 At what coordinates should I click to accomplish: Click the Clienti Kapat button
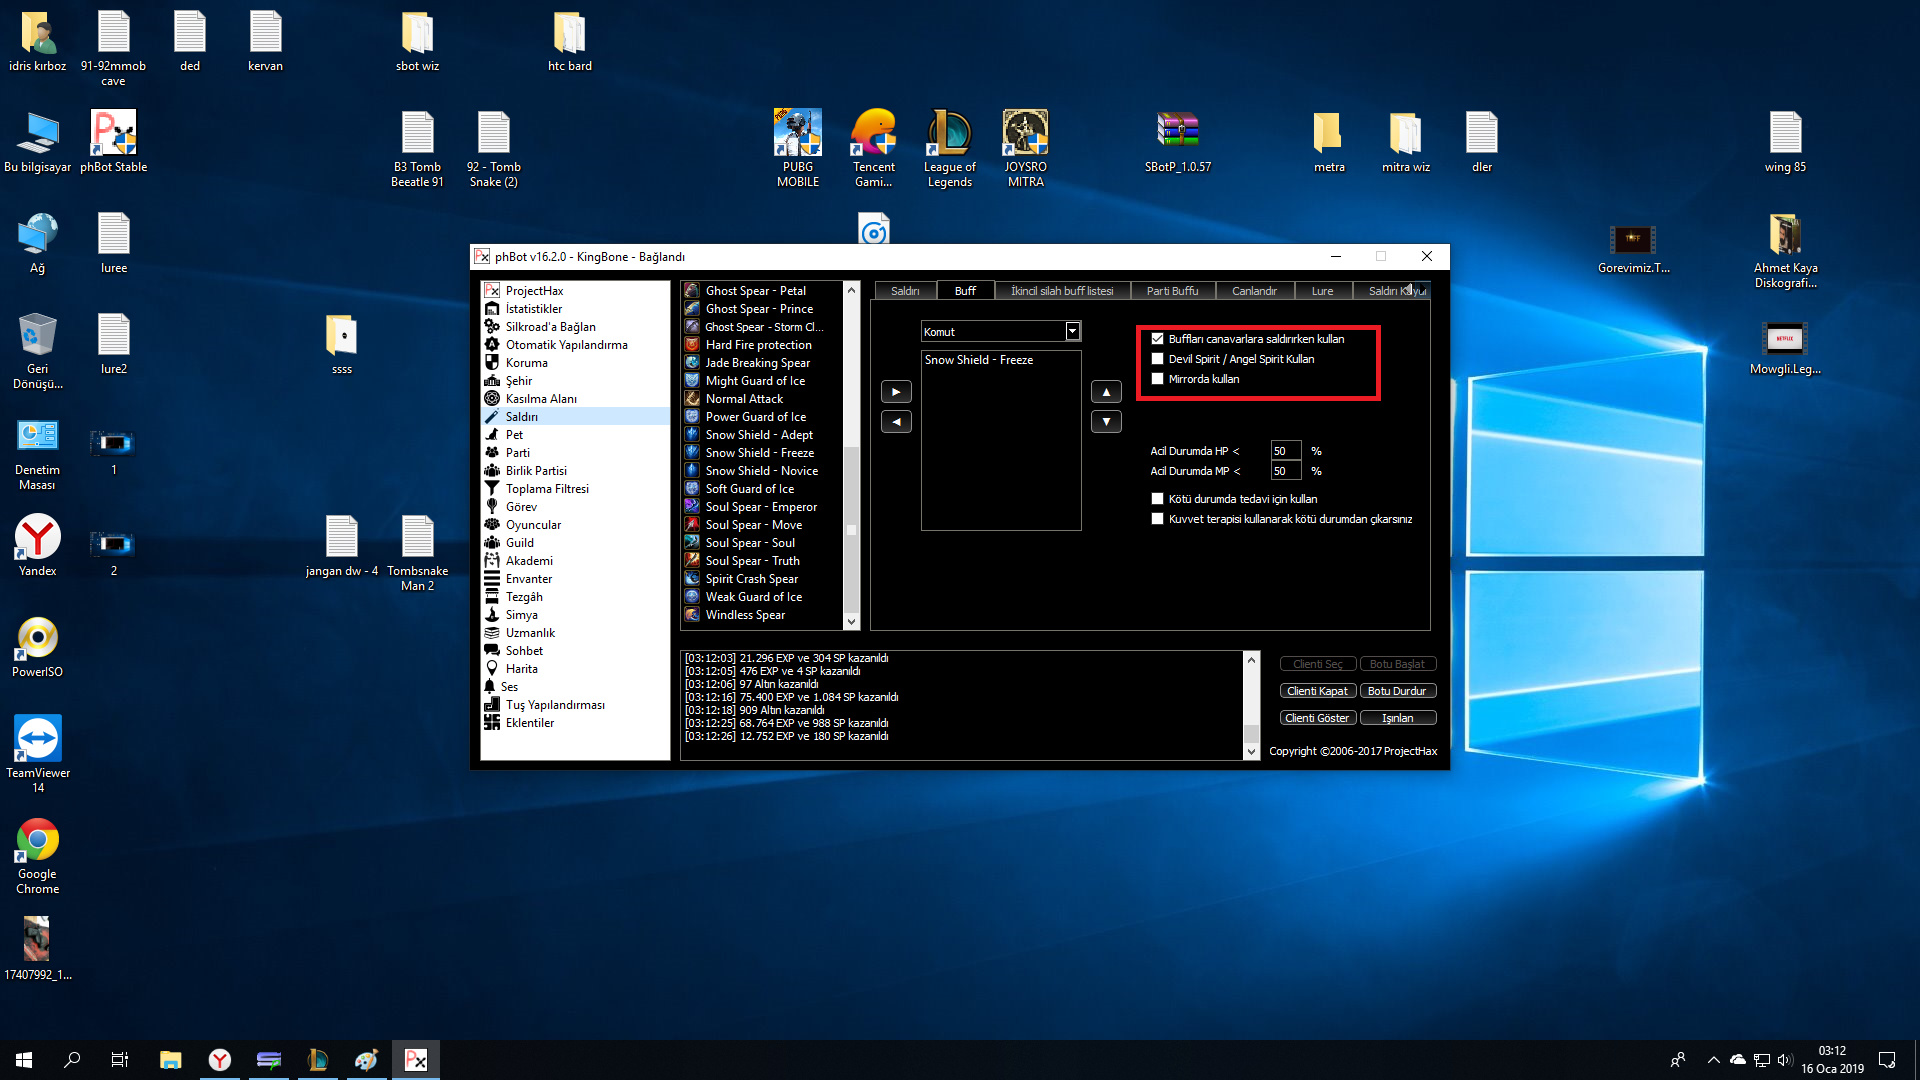coord(1317,691)
